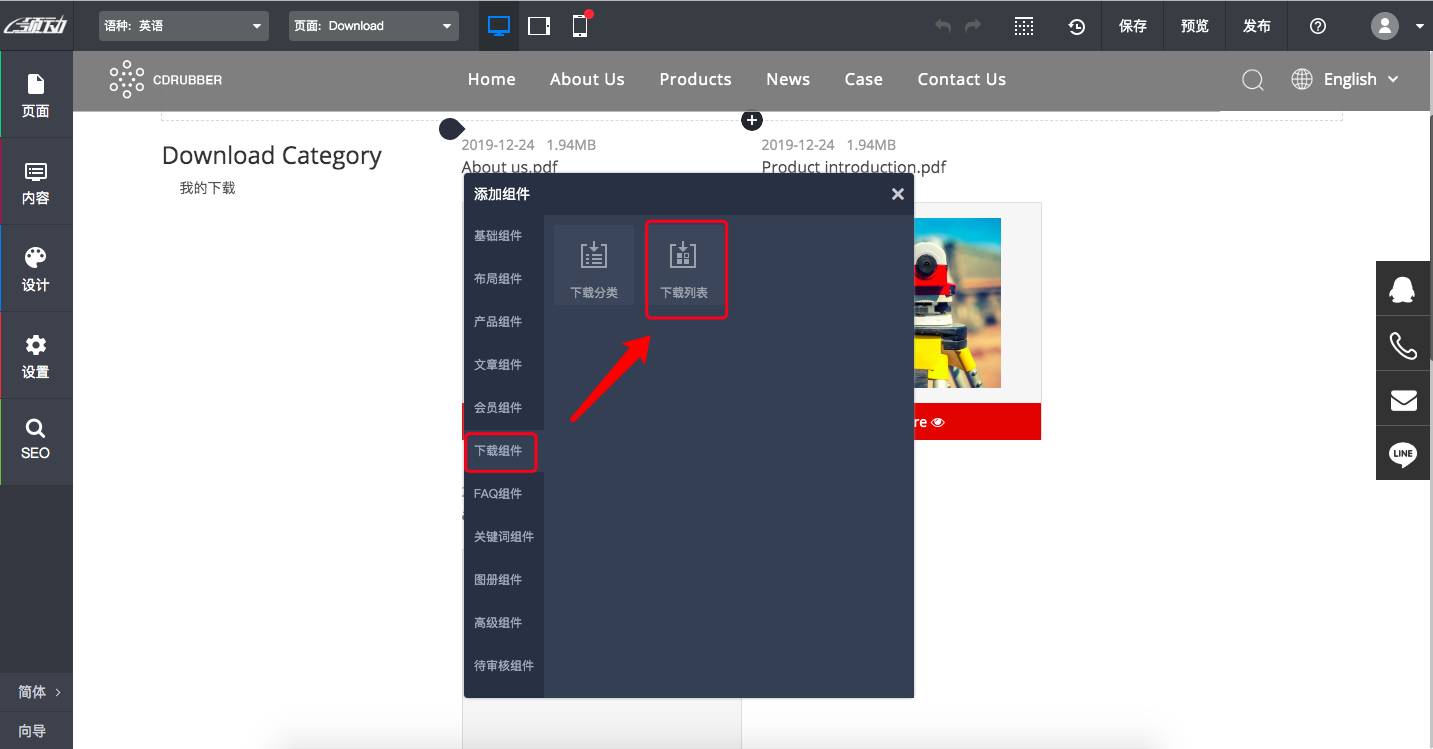Image resolution: width=1433 pixels, height=749 pixels.
Task: Open the 设计 design sidebar panel
Action: pos(36,269)
